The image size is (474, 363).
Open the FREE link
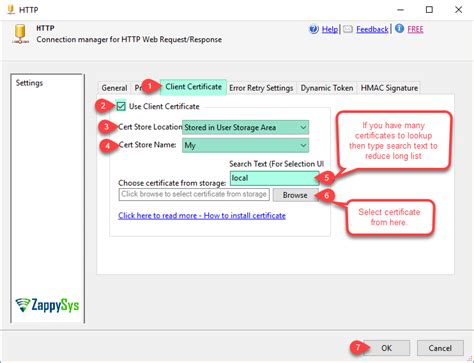[x=415, y=29]
